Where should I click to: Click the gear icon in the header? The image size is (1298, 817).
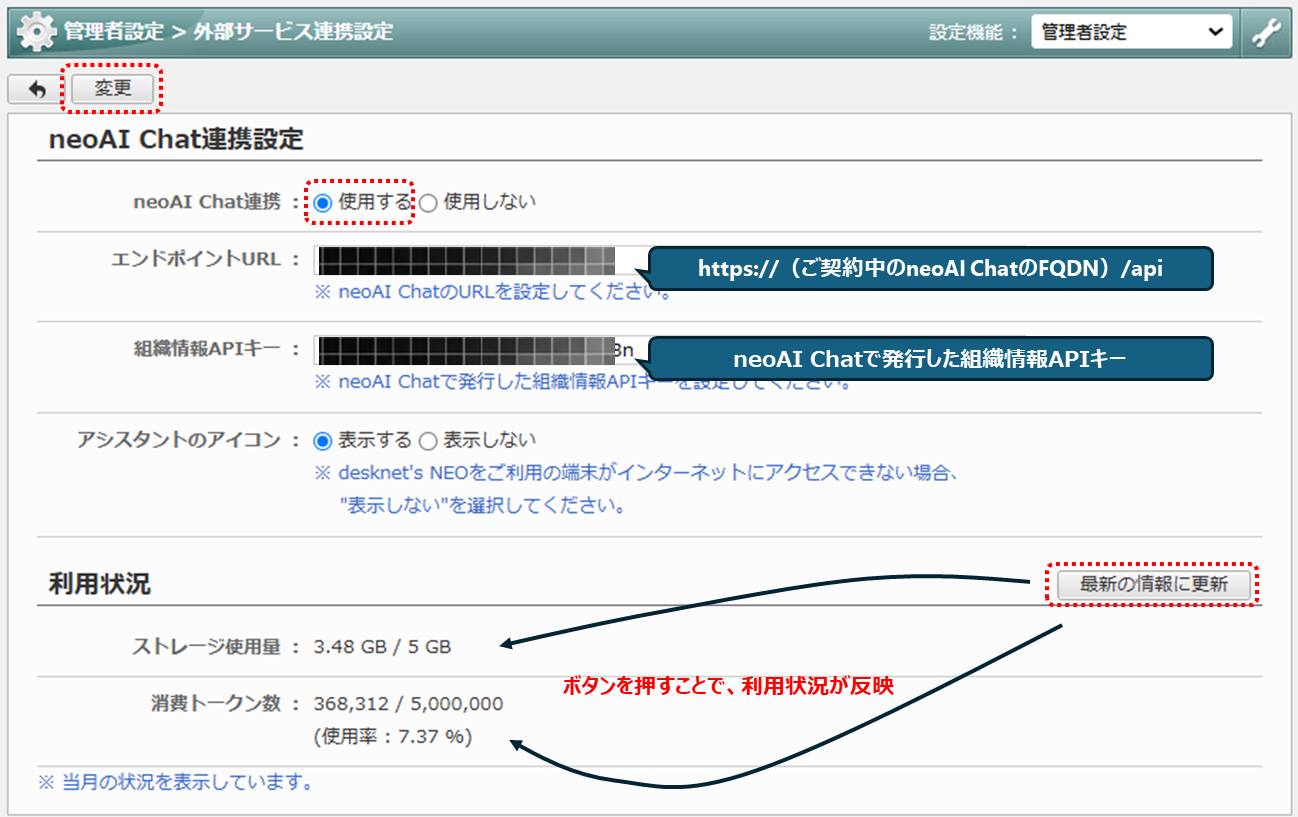click(x=37, y=32)
